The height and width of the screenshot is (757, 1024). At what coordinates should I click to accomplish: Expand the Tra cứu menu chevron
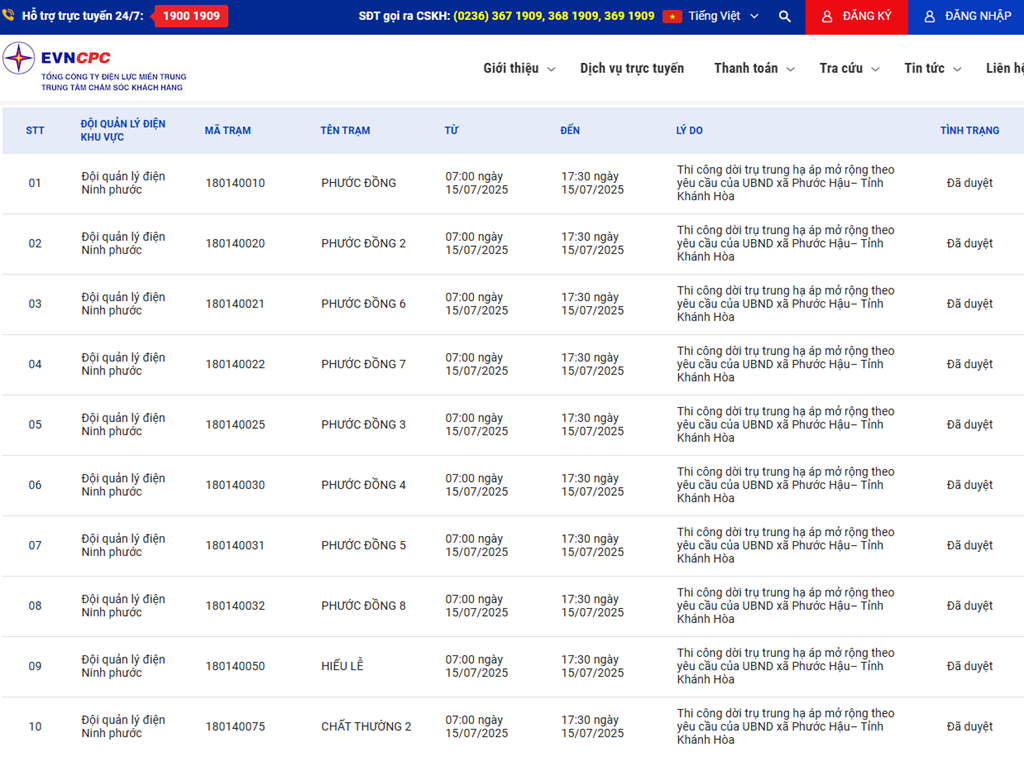click(875, 69)
